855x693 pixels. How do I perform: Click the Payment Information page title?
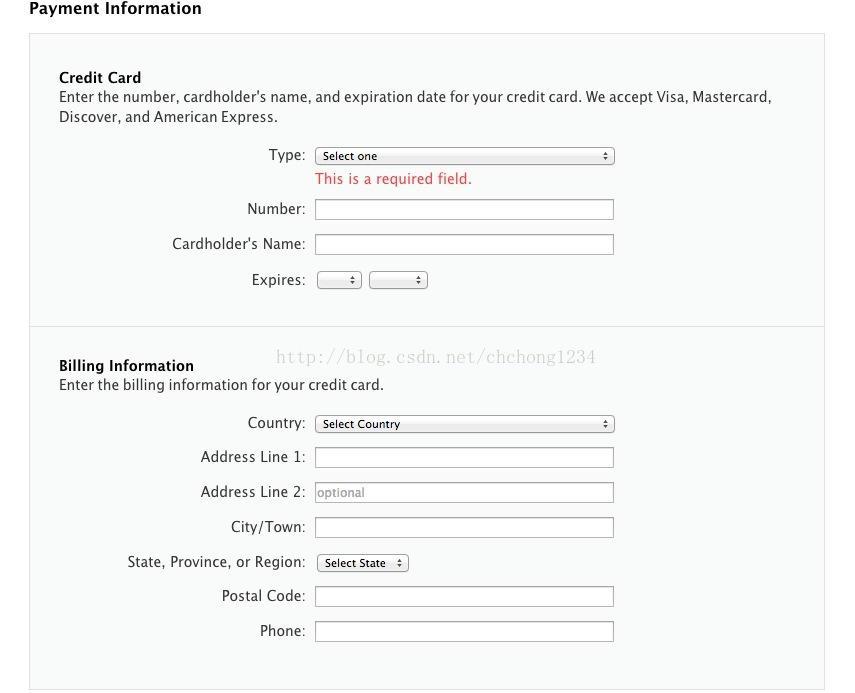coord(115,9)
